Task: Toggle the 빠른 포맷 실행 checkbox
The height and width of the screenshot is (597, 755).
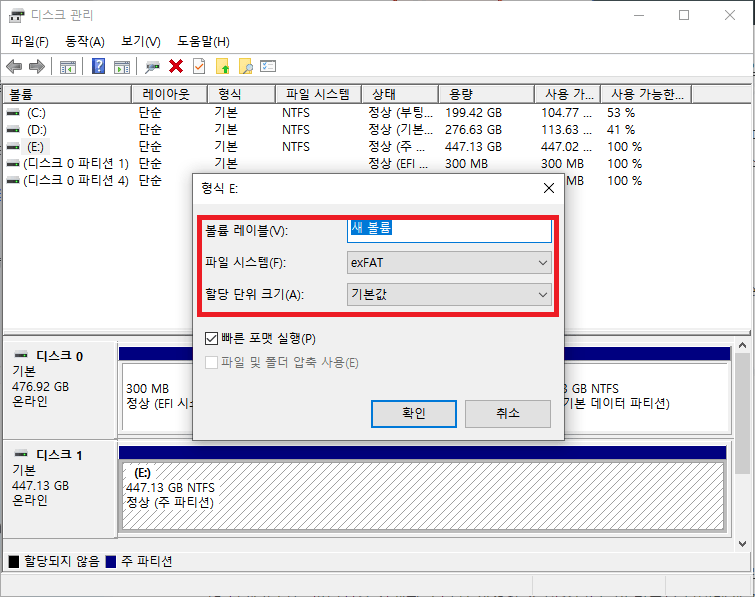Action: click(211, 338)
